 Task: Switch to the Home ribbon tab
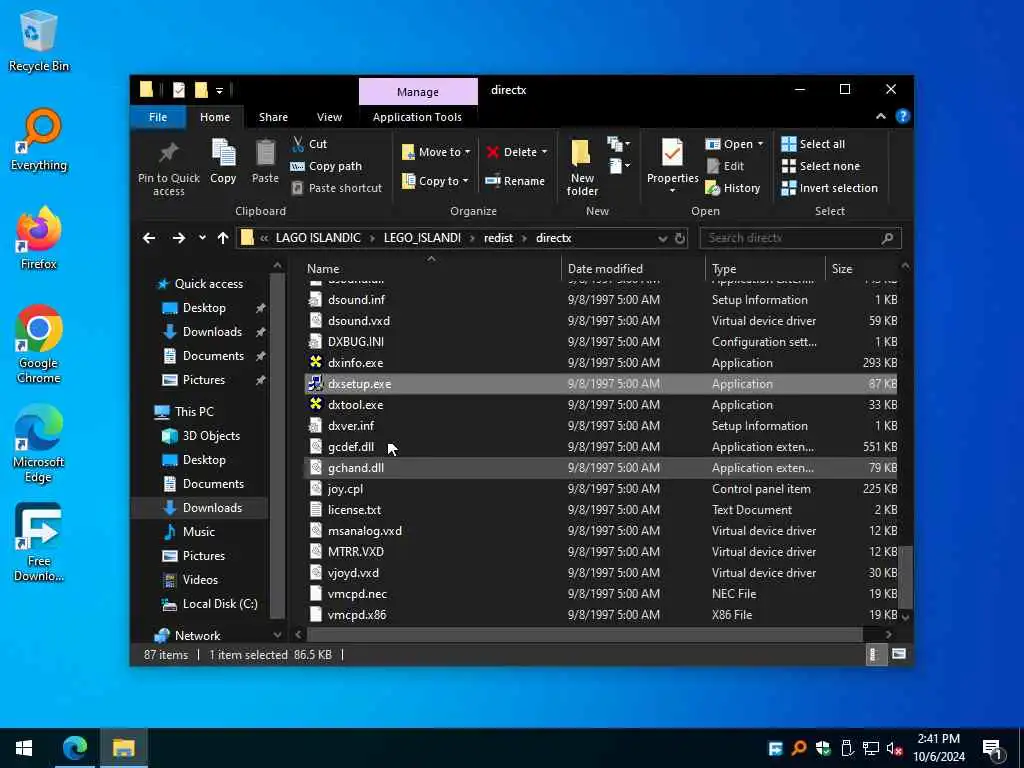tap(215, 117)
